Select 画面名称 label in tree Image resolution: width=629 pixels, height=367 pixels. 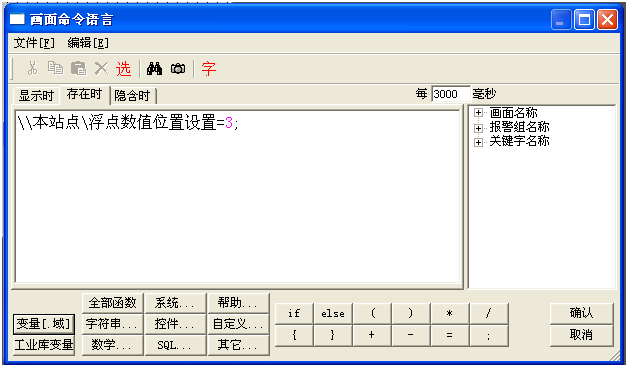(513, 113)
